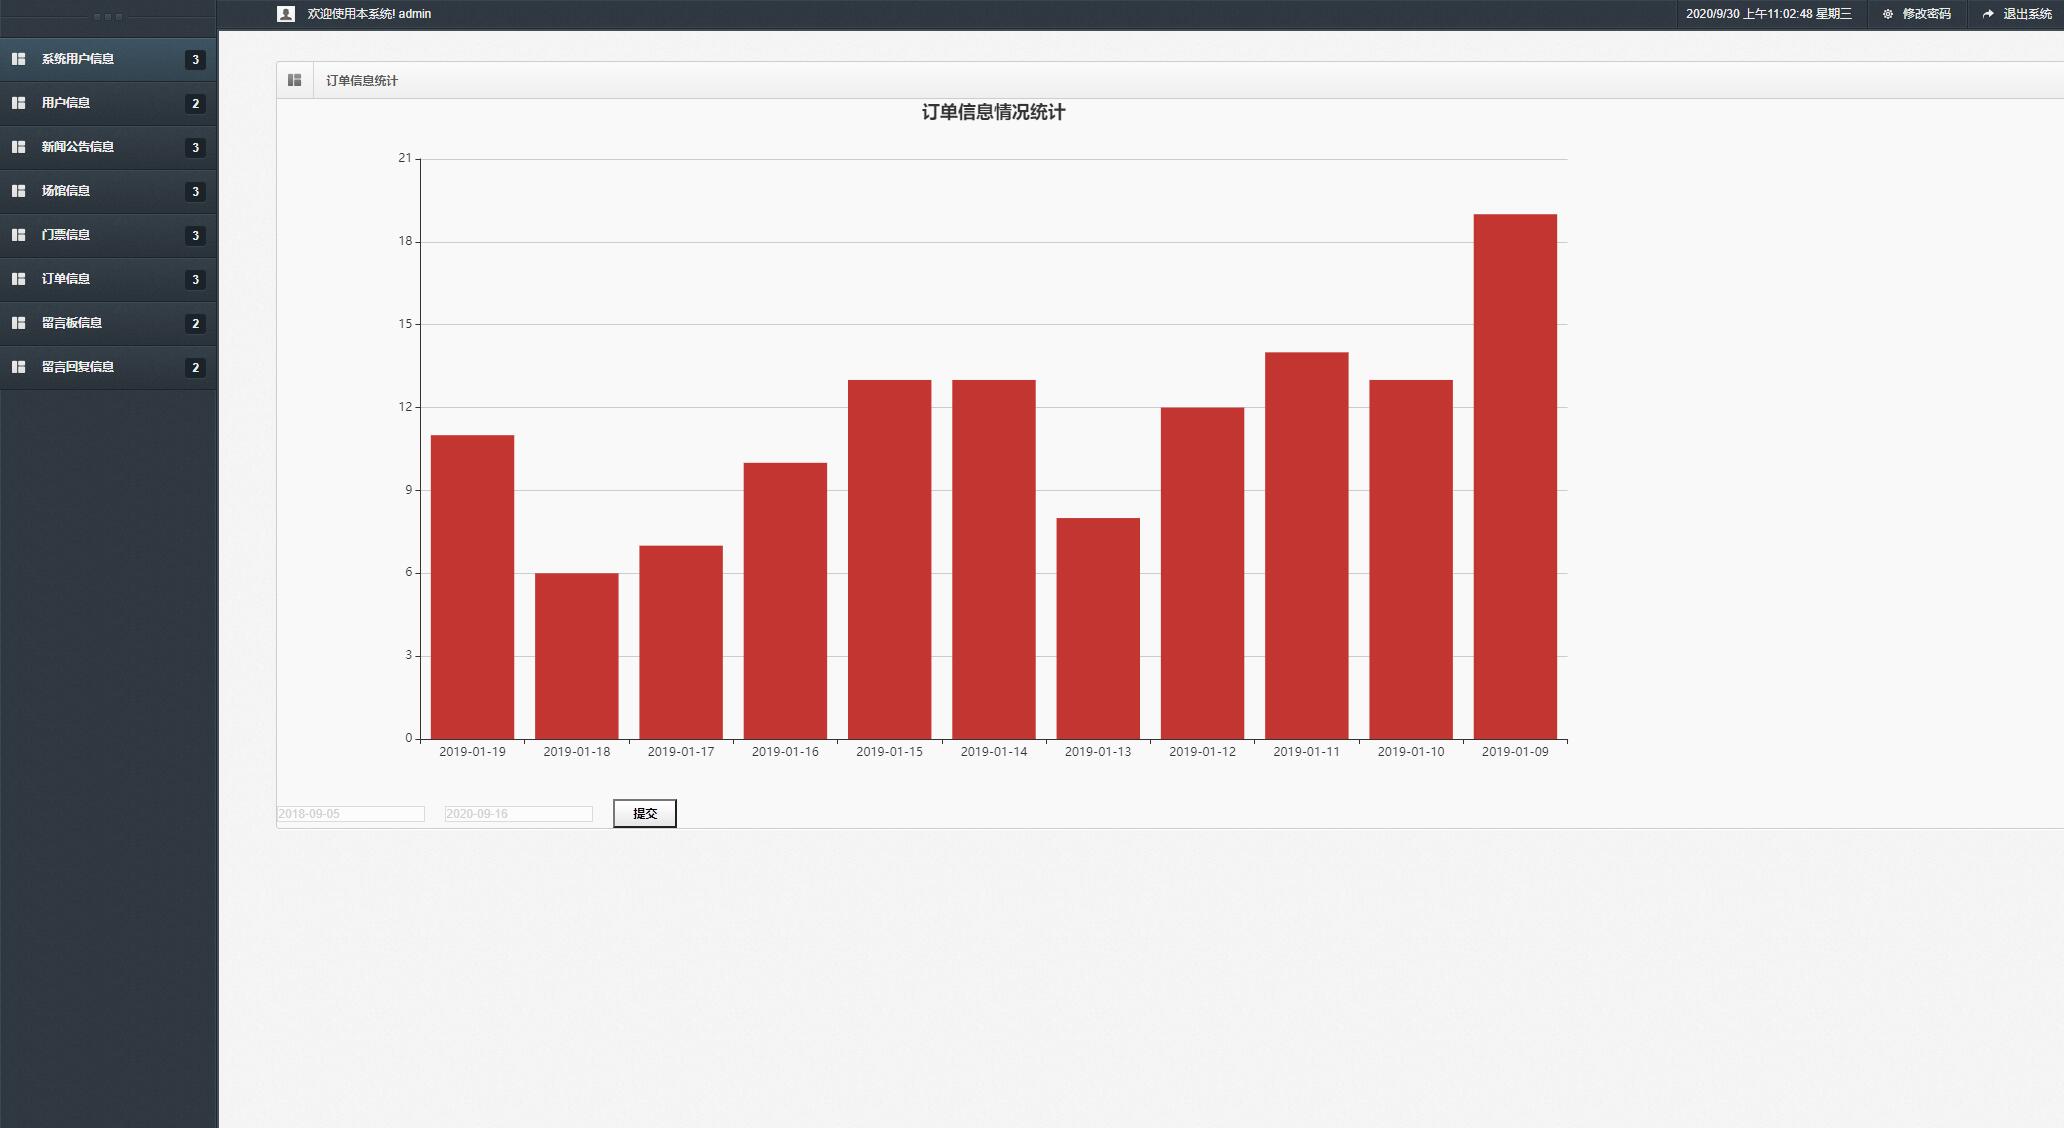Click the 退出系统 logout link

2027,14
